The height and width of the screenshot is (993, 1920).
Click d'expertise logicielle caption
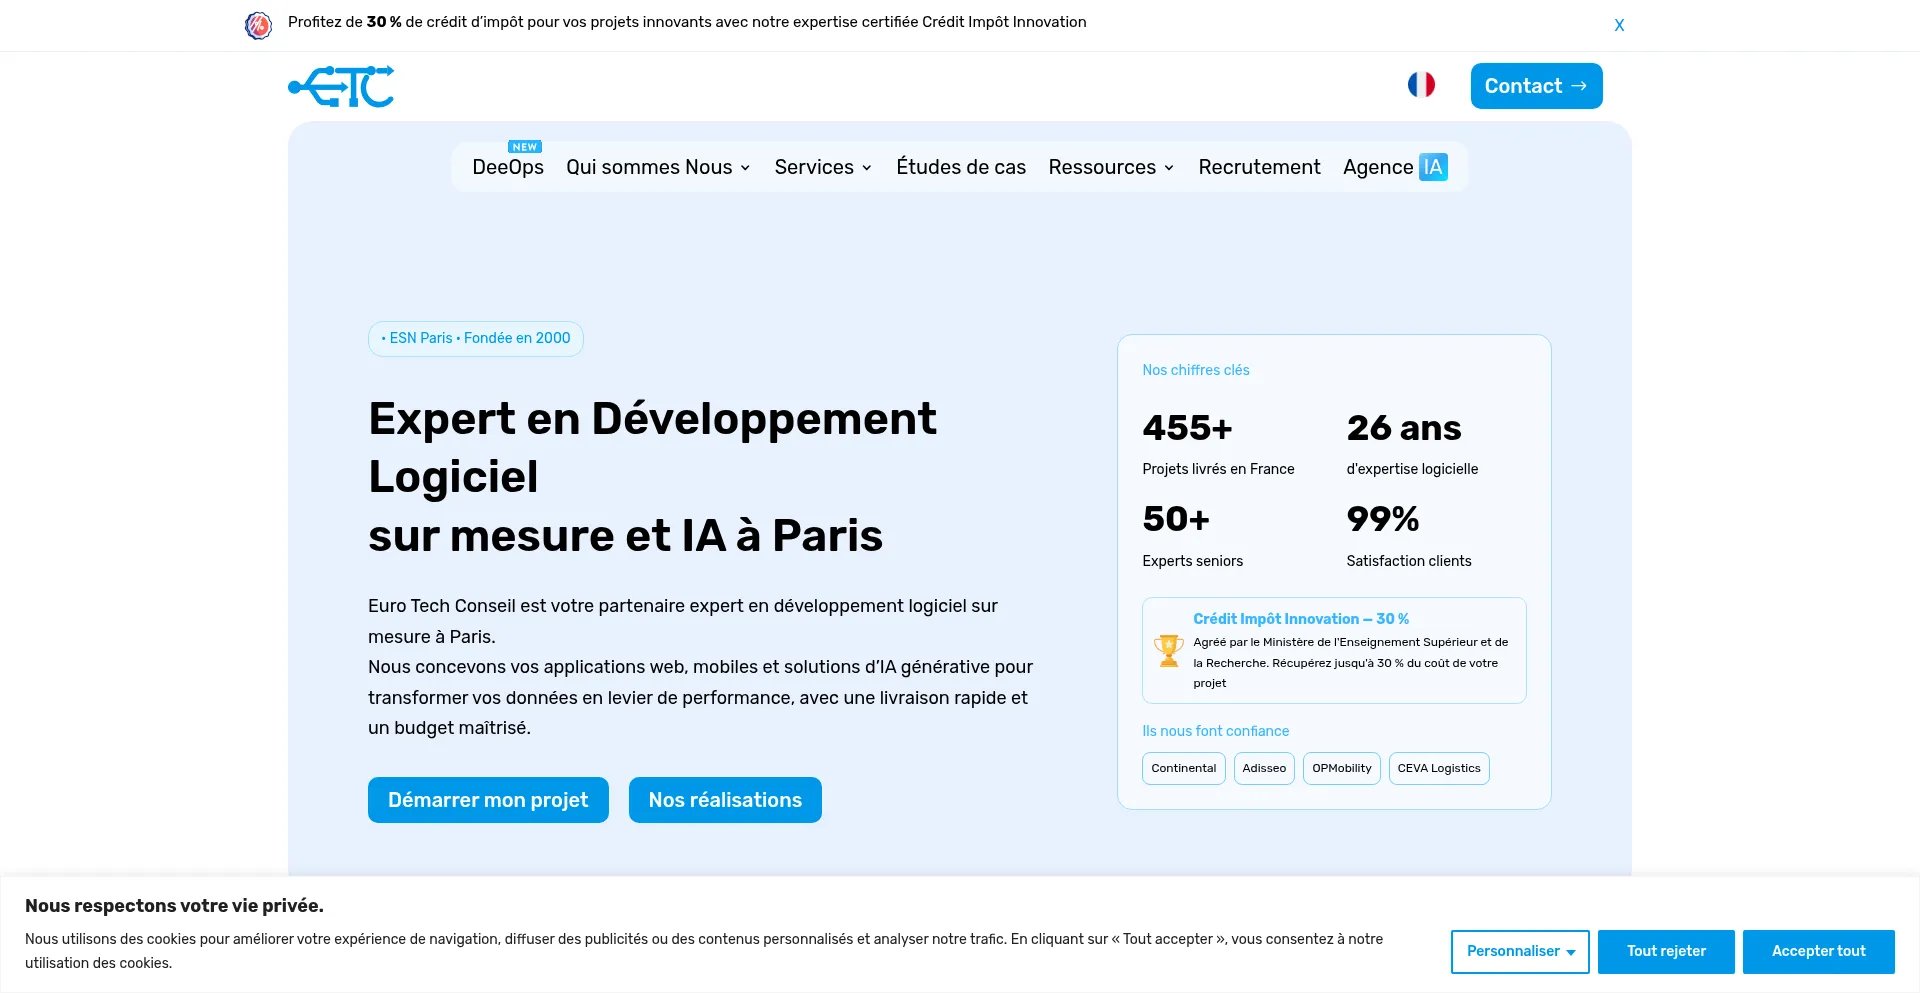coord(1412,469)
